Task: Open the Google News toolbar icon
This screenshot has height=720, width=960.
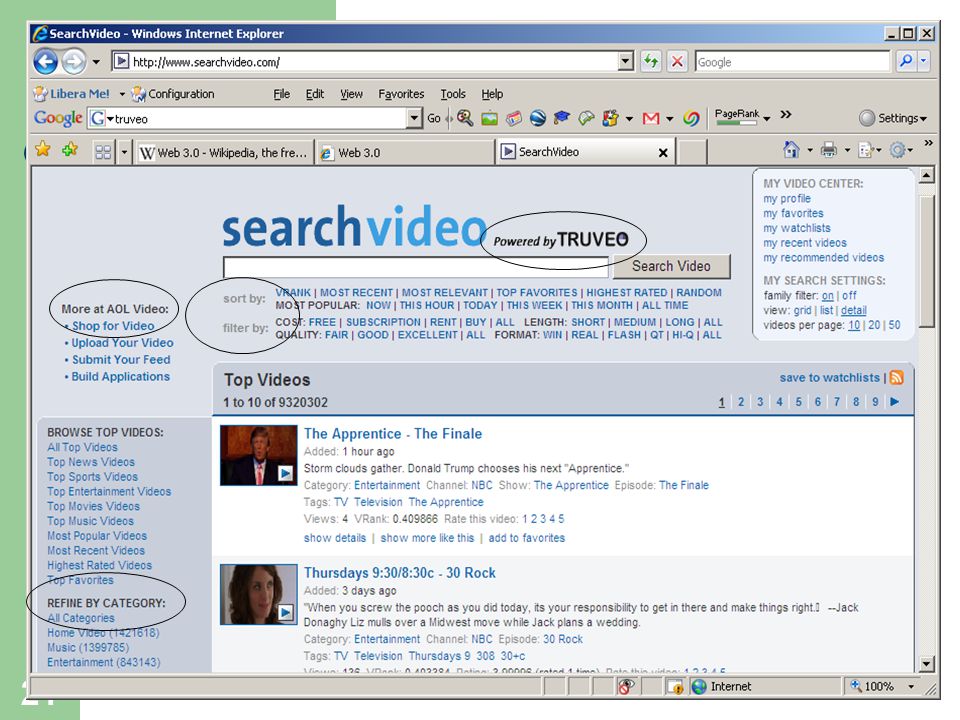Action: click(x=514, y=118)
